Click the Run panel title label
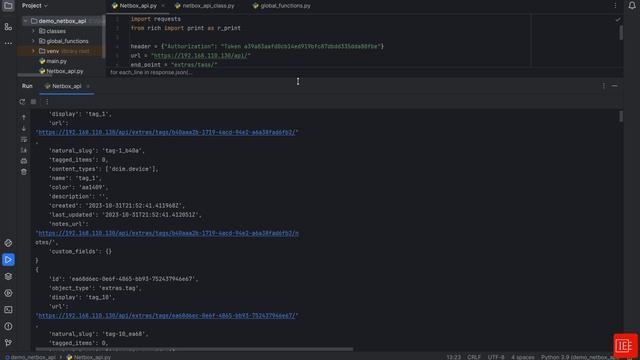The width and height of the screenshot is (640, 360). (x=27, y=86)
